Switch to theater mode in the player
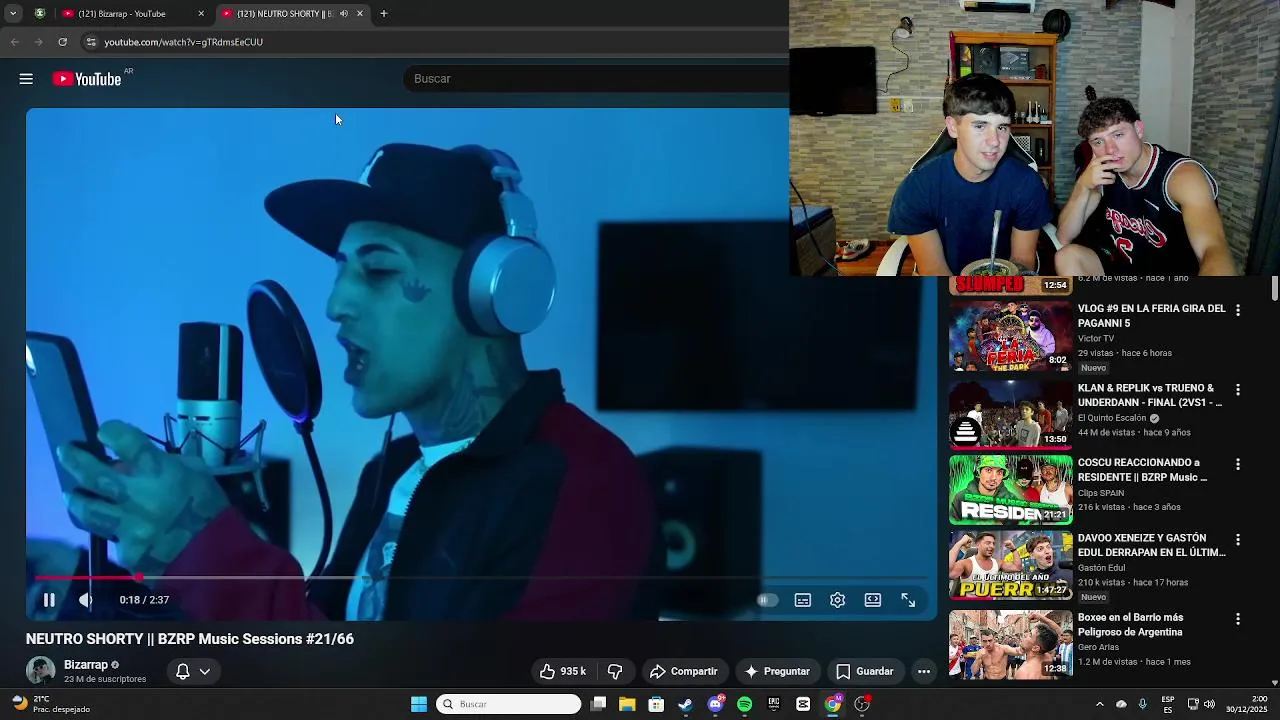 pyautogui.click(x=873, y=600)
